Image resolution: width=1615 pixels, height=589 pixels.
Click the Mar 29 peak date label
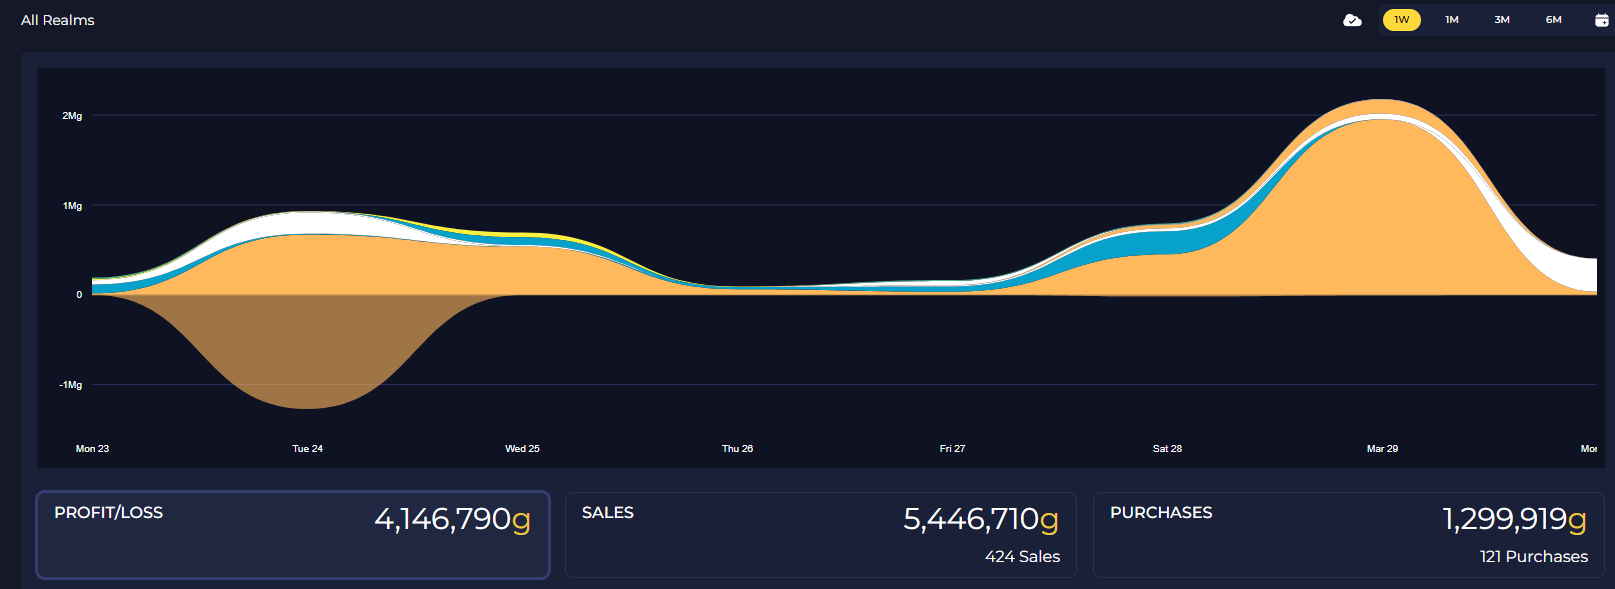click(1382, 449)
